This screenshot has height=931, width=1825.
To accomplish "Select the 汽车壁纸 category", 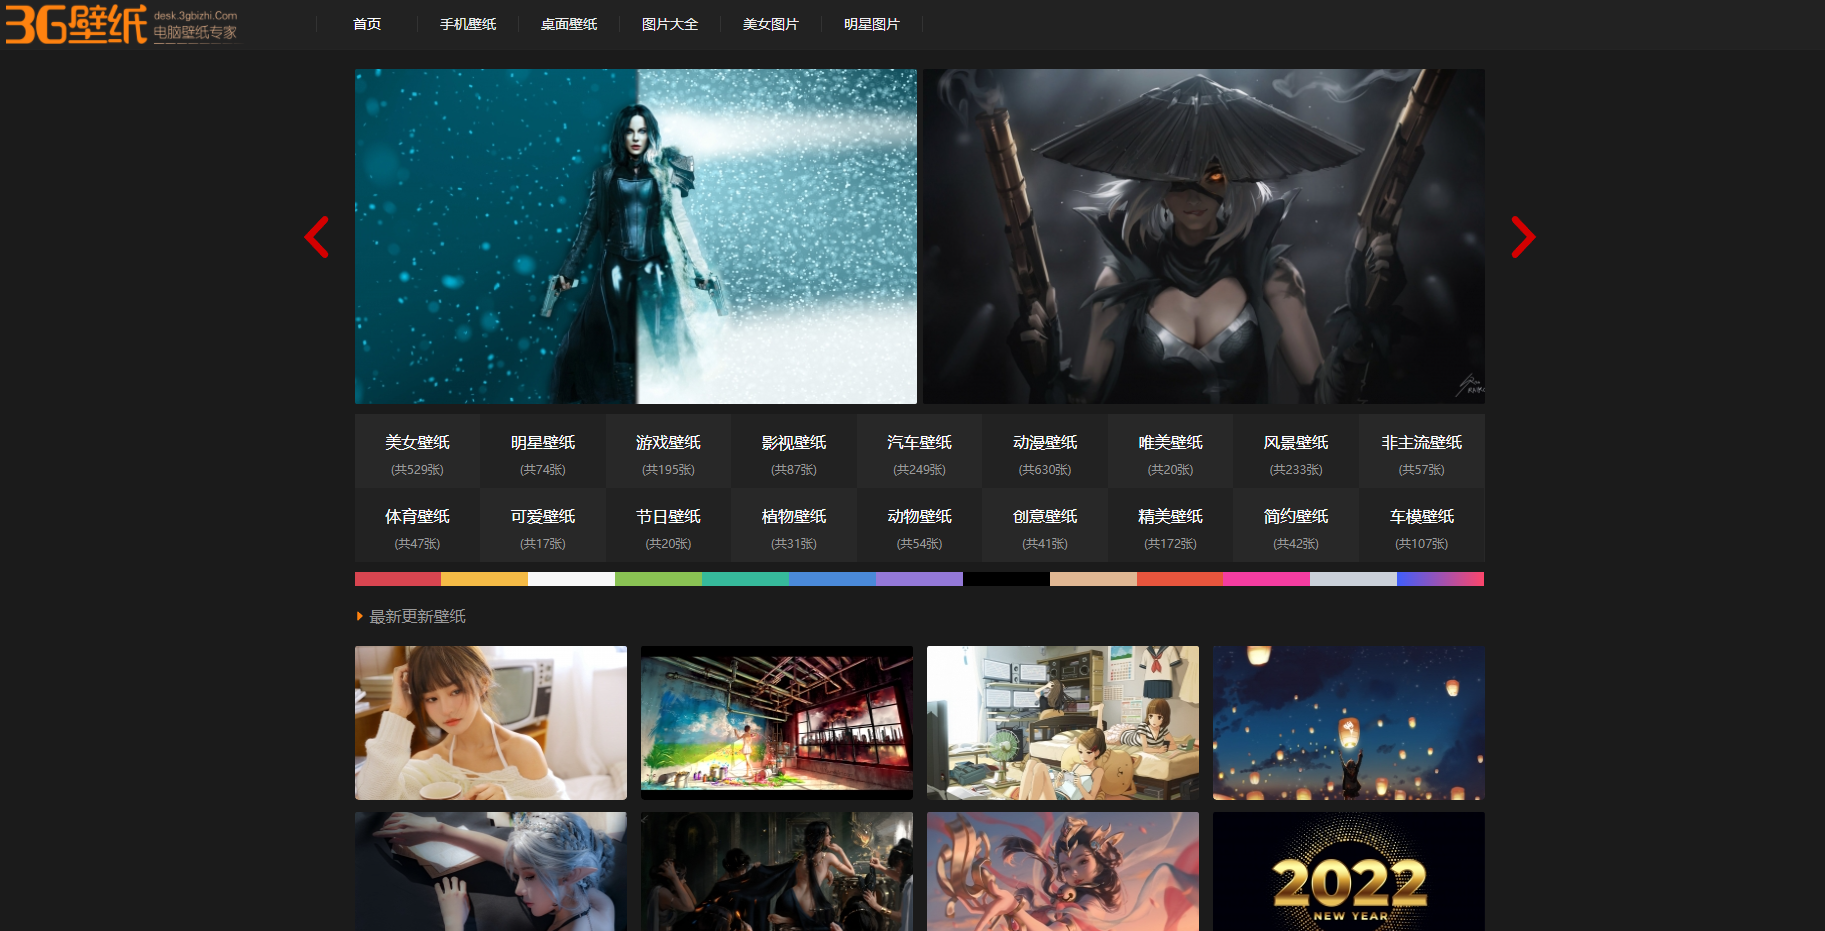I will [x=919, y=452].
